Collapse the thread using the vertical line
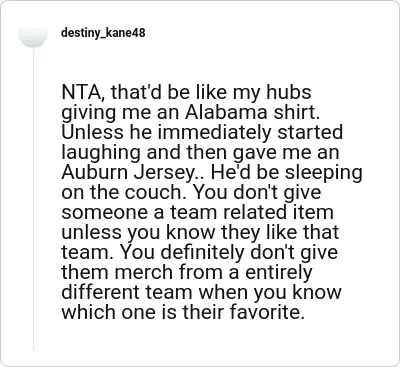 coord(33,199)
